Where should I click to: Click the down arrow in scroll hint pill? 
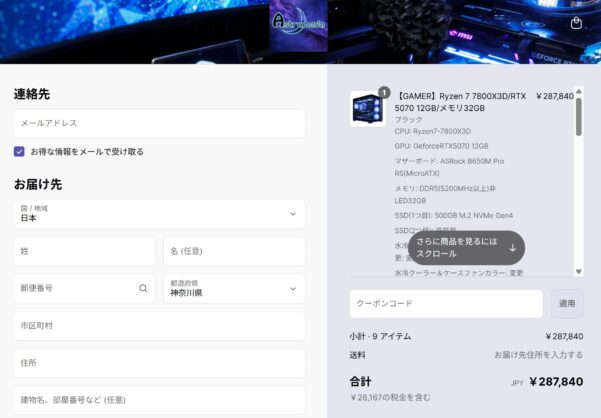point(512,248)
